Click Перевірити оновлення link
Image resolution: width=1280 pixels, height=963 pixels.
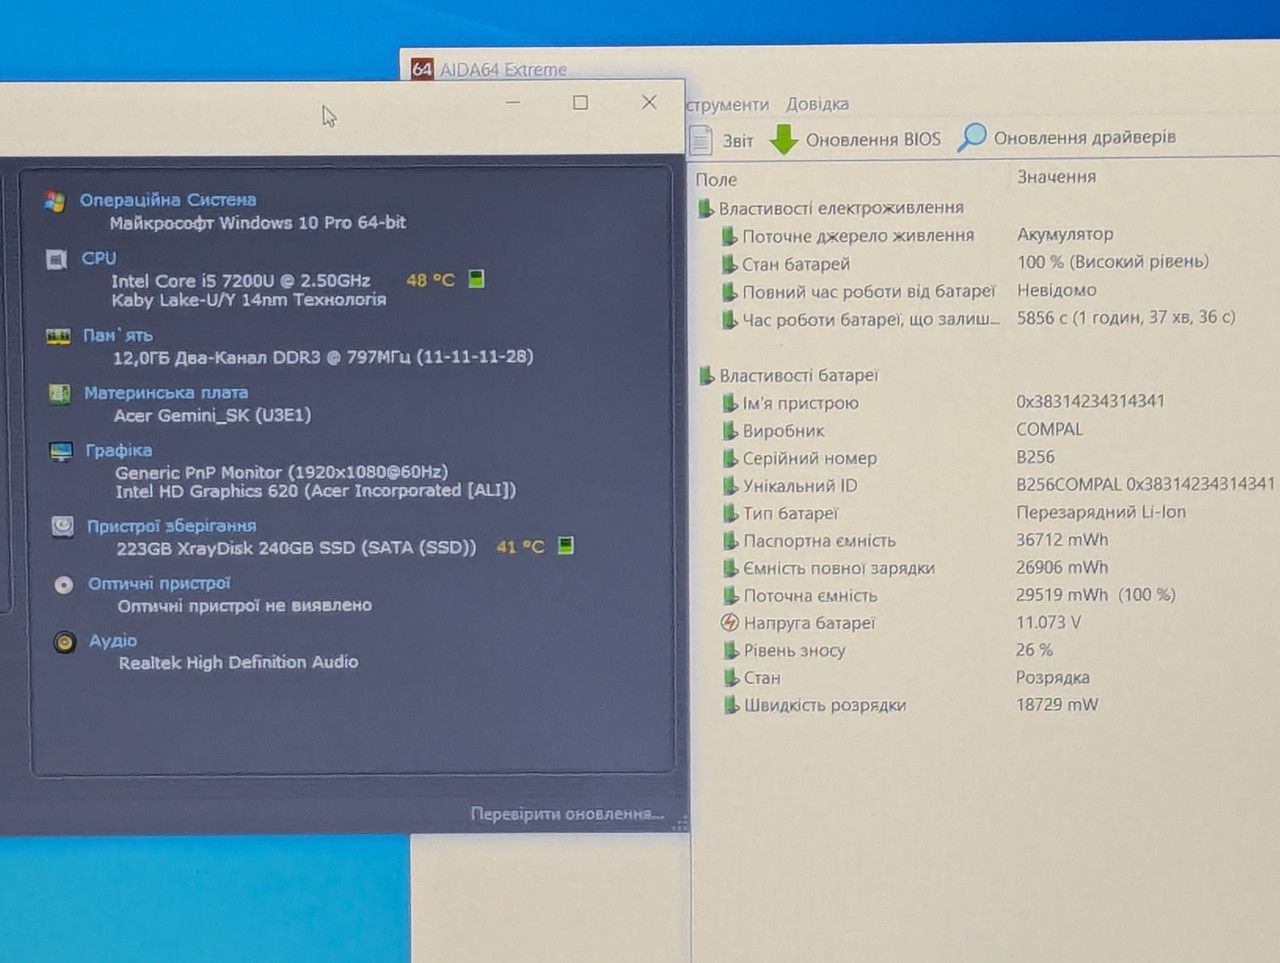[x=567, y=814]
